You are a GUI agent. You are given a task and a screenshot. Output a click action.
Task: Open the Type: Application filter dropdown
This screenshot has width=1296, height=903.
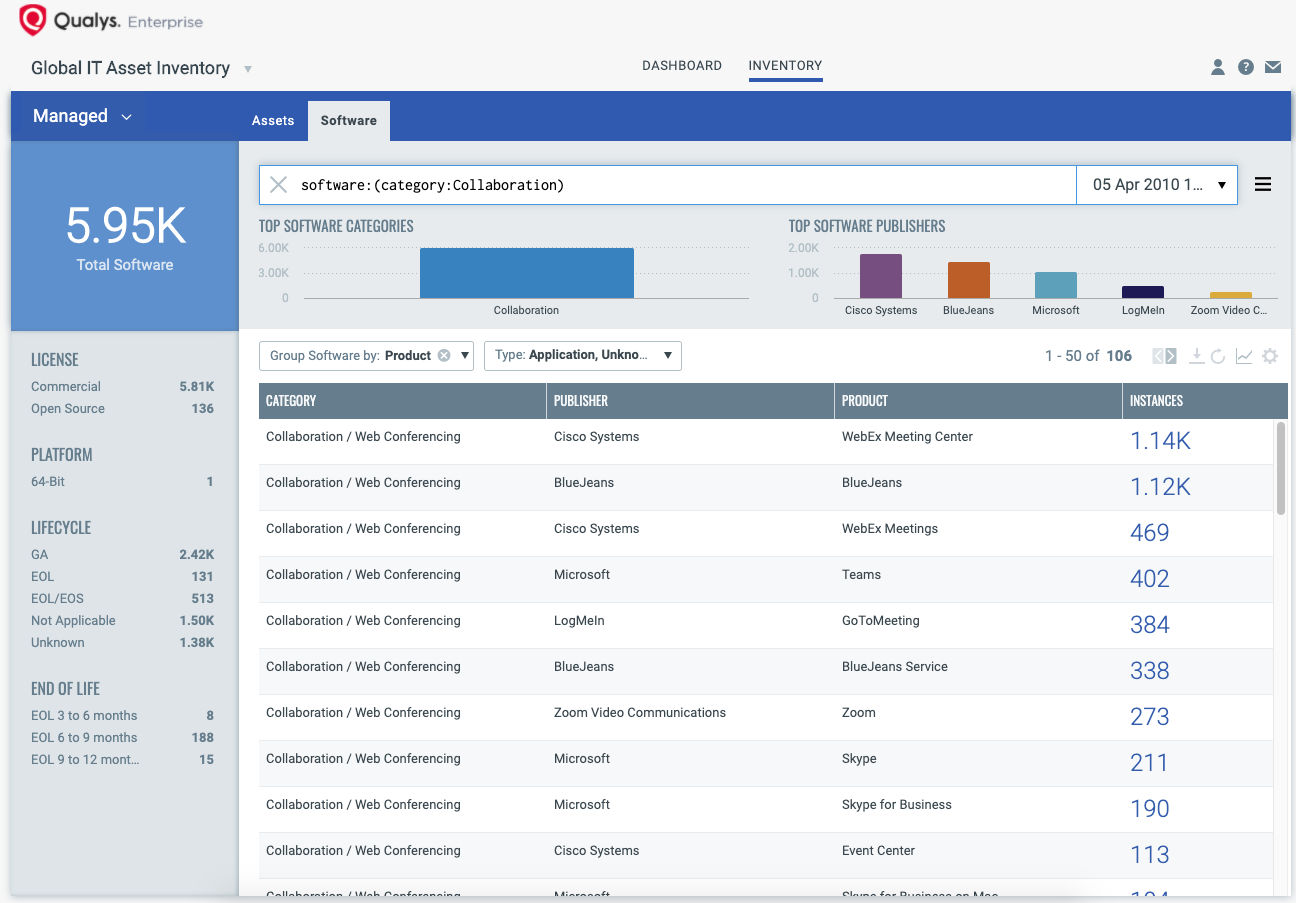583,355
